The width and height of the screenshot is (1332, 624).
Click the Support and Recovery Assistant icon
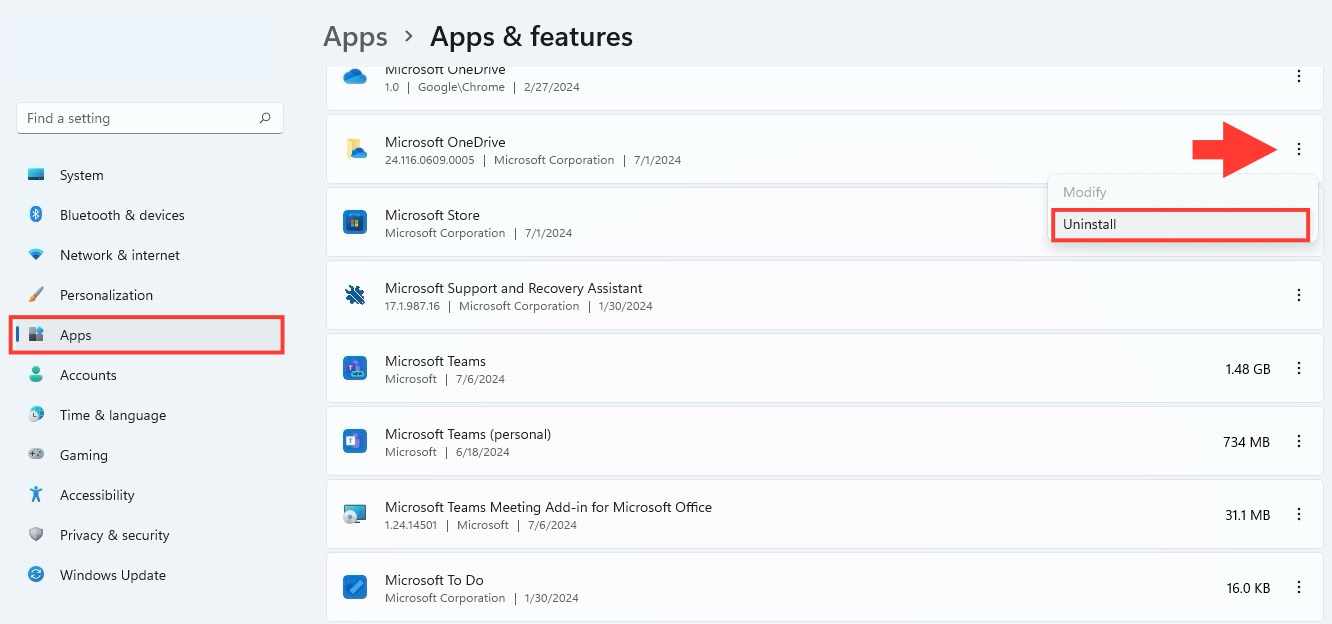click(x=355, y=295)
